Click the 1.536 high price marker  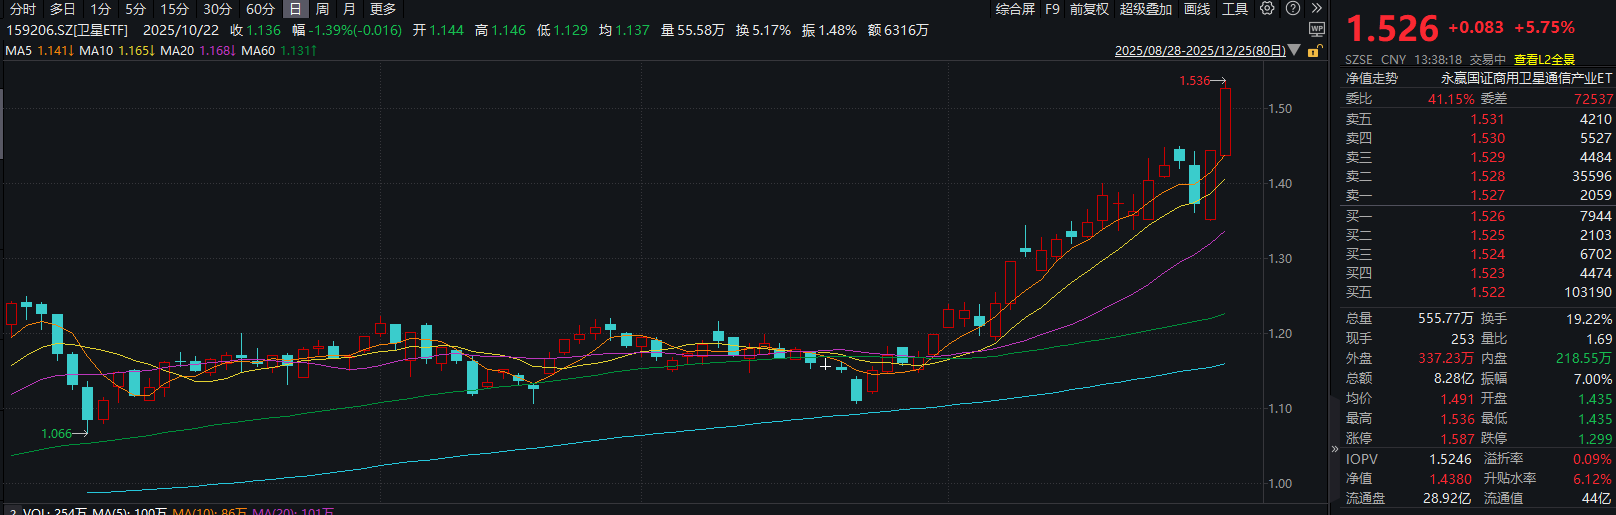[x=1195, y=81]
